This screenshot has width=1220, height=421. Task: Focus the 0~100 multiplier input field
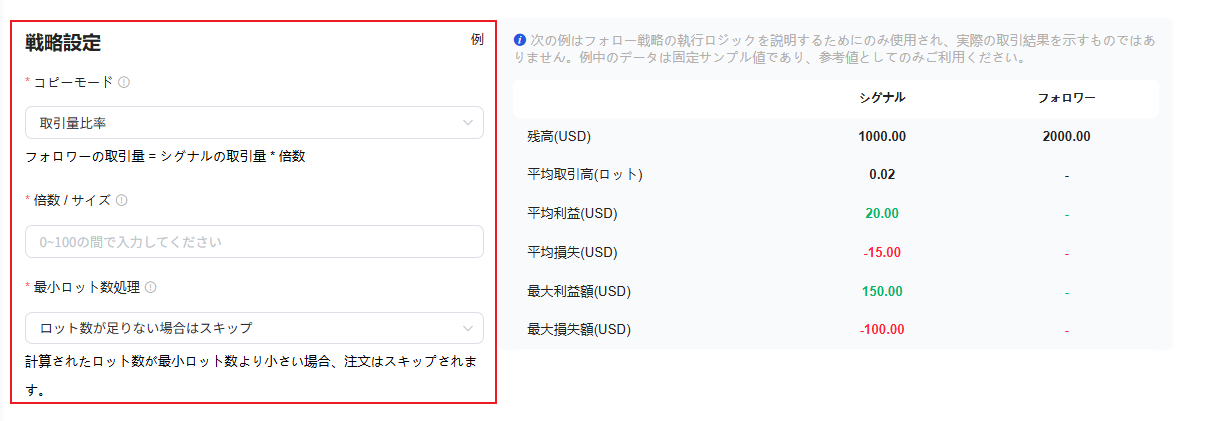(254, 241)
